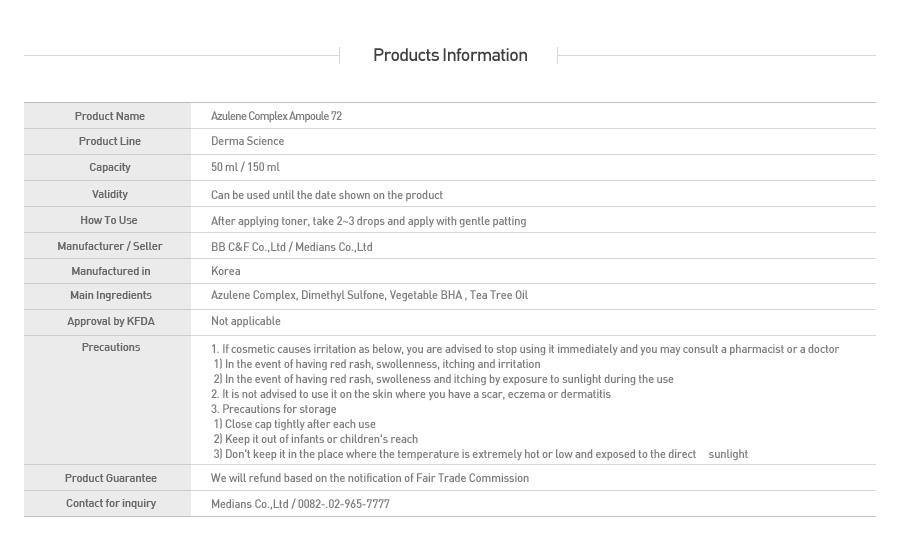This screenshot has height=549, width=900.
Task: Click the How To Use label
Action: click(x=109, y=220)
